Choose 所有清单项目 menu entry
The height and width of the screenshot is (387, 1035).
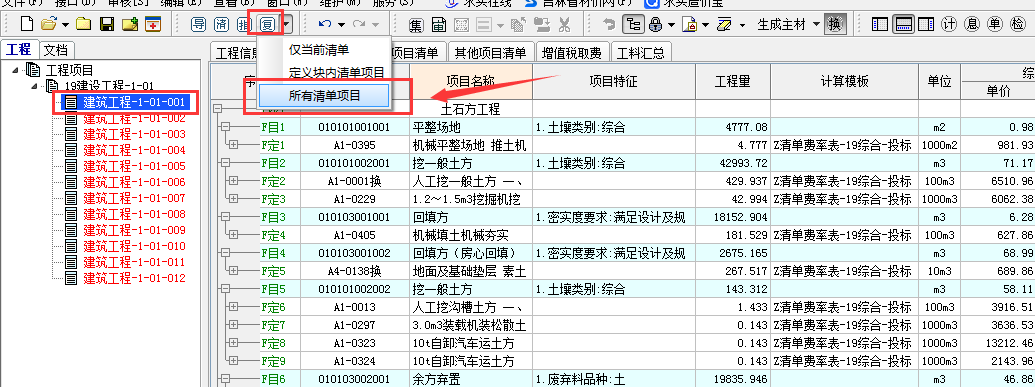point(323,96)
